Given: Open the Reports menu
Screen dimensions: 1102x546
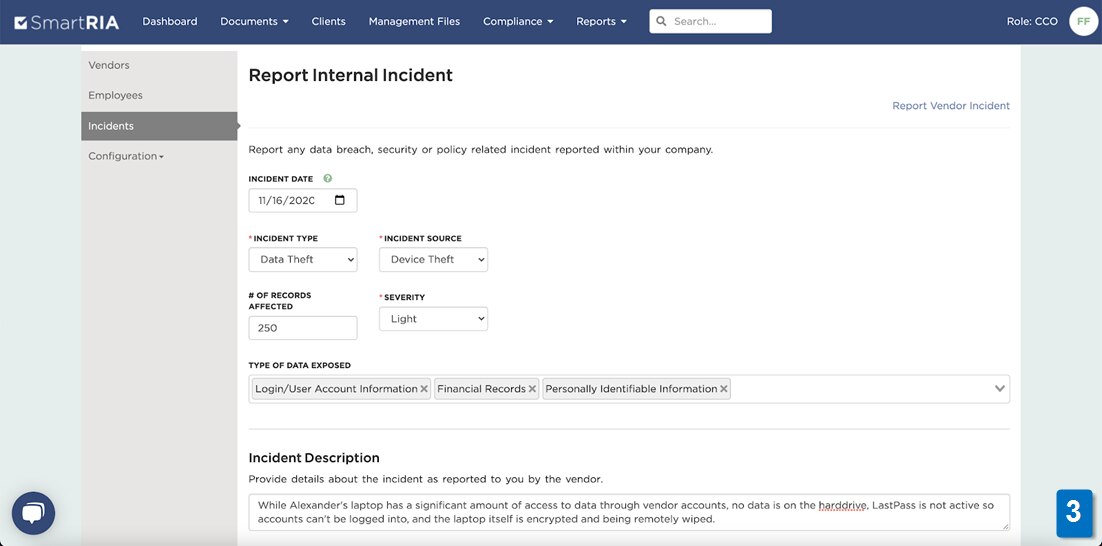Looking at the screenshot, I should click(x=602, y=22).
